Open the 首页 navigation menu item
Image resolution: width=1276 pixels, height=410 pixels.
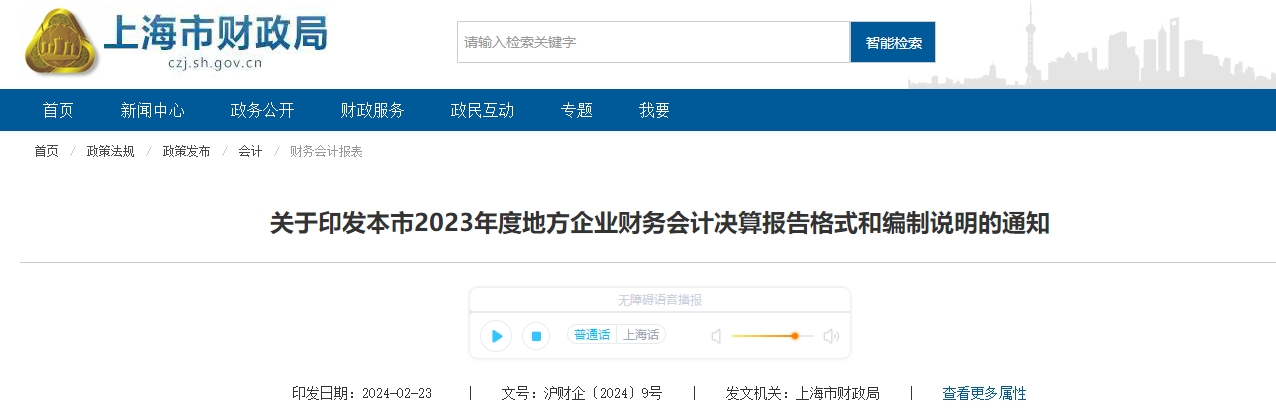pos(57,110)
